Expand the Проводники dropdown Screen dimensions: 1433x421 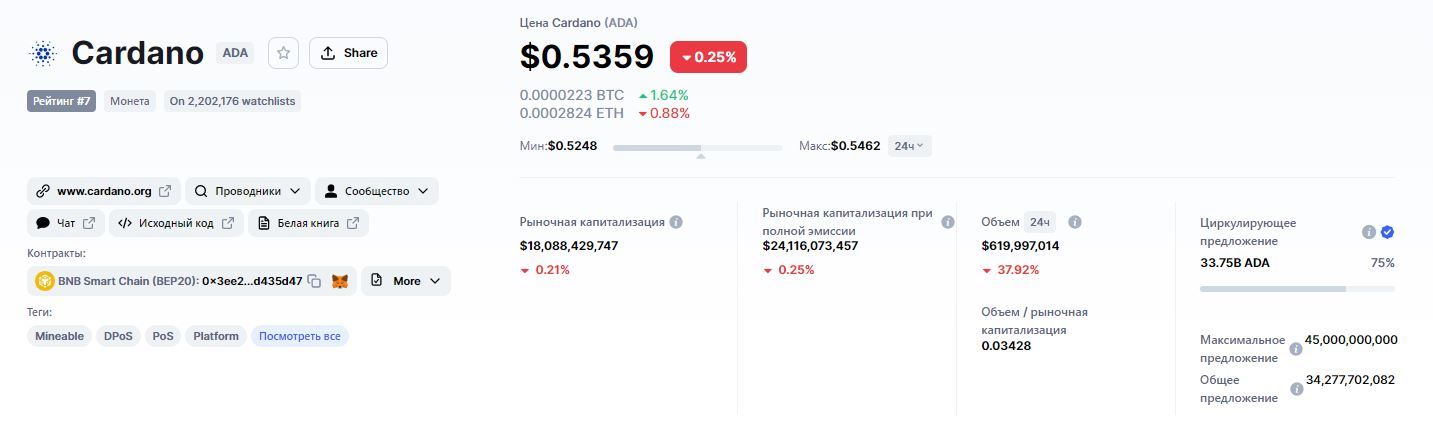tap(247, 191)
